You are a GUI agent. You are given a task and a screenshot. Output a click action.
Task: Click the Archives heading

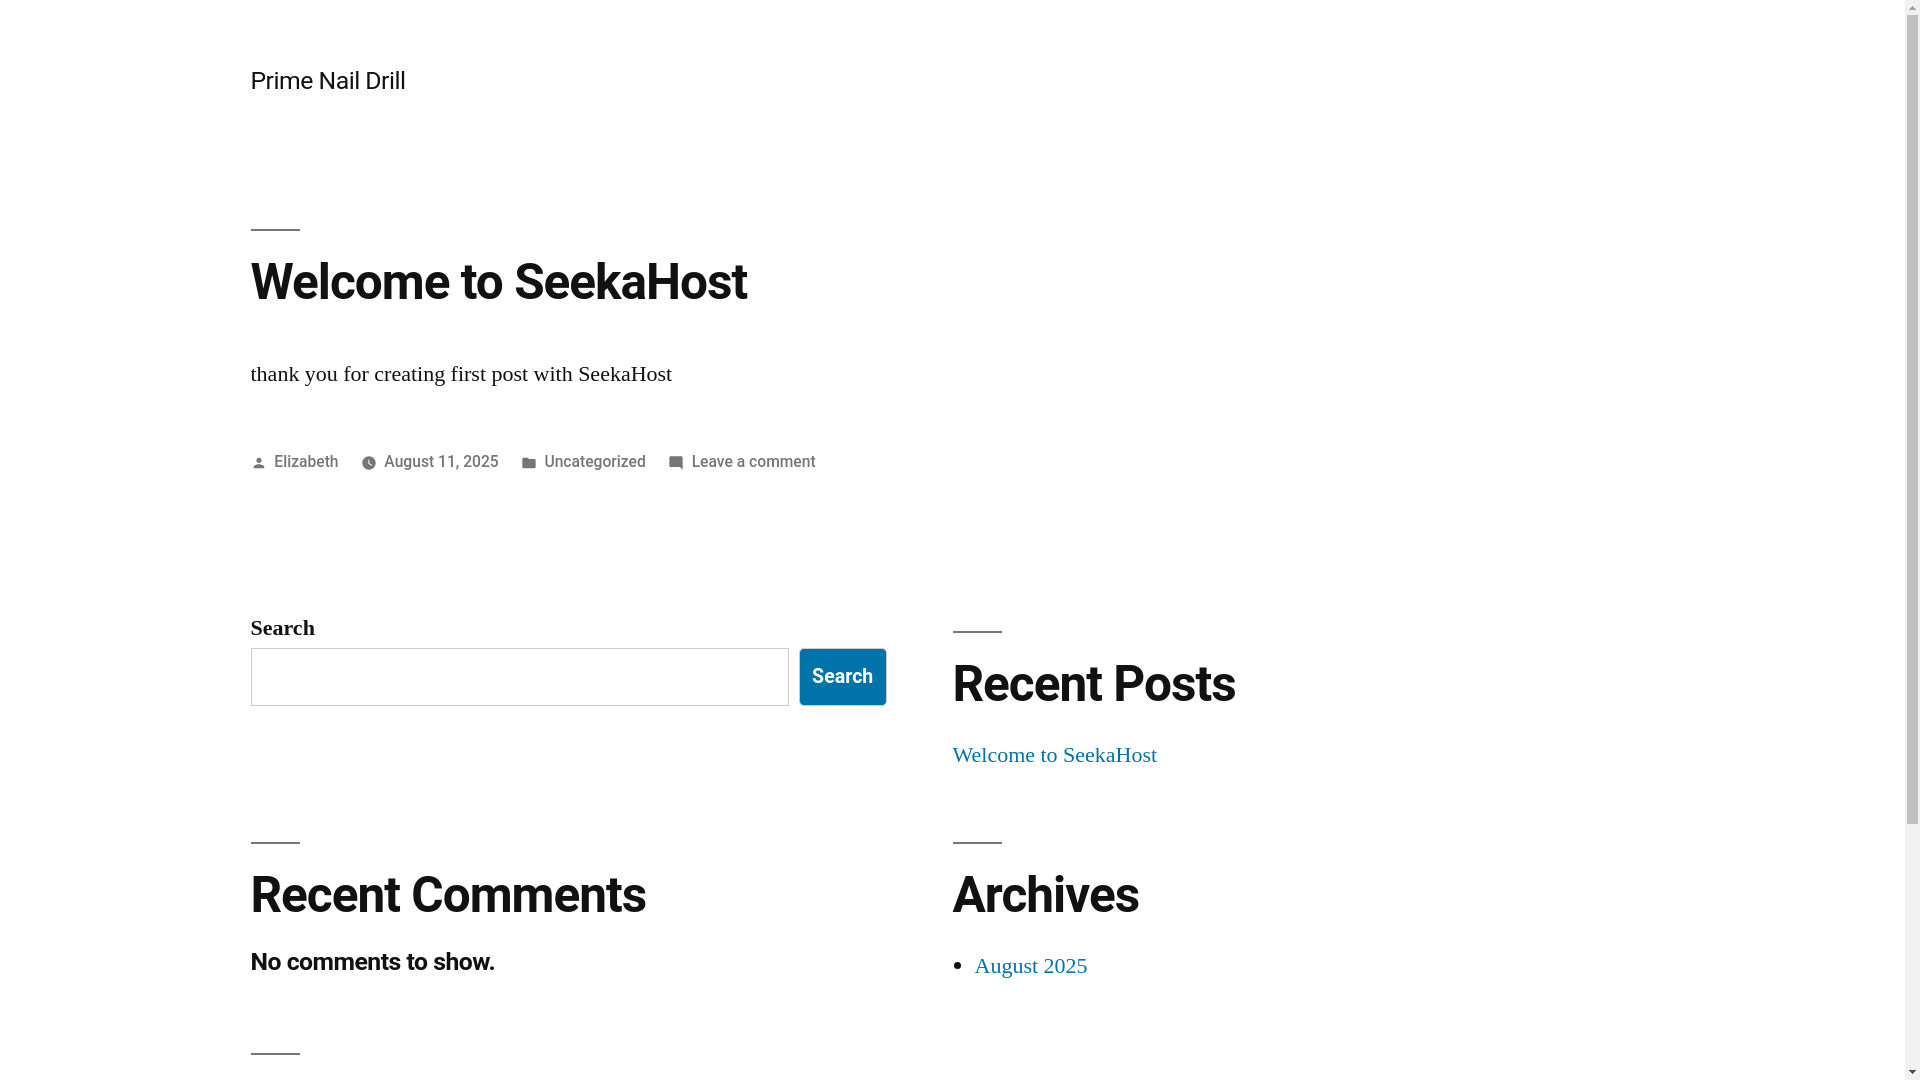pyautogui.click(x=1046, y=895)
